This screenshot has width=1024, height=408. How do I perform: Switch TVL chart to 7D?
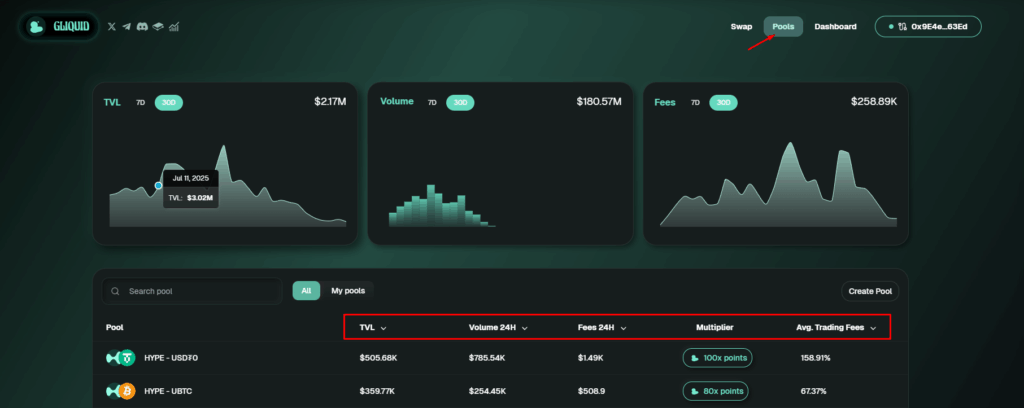click(x=140, y=102)
